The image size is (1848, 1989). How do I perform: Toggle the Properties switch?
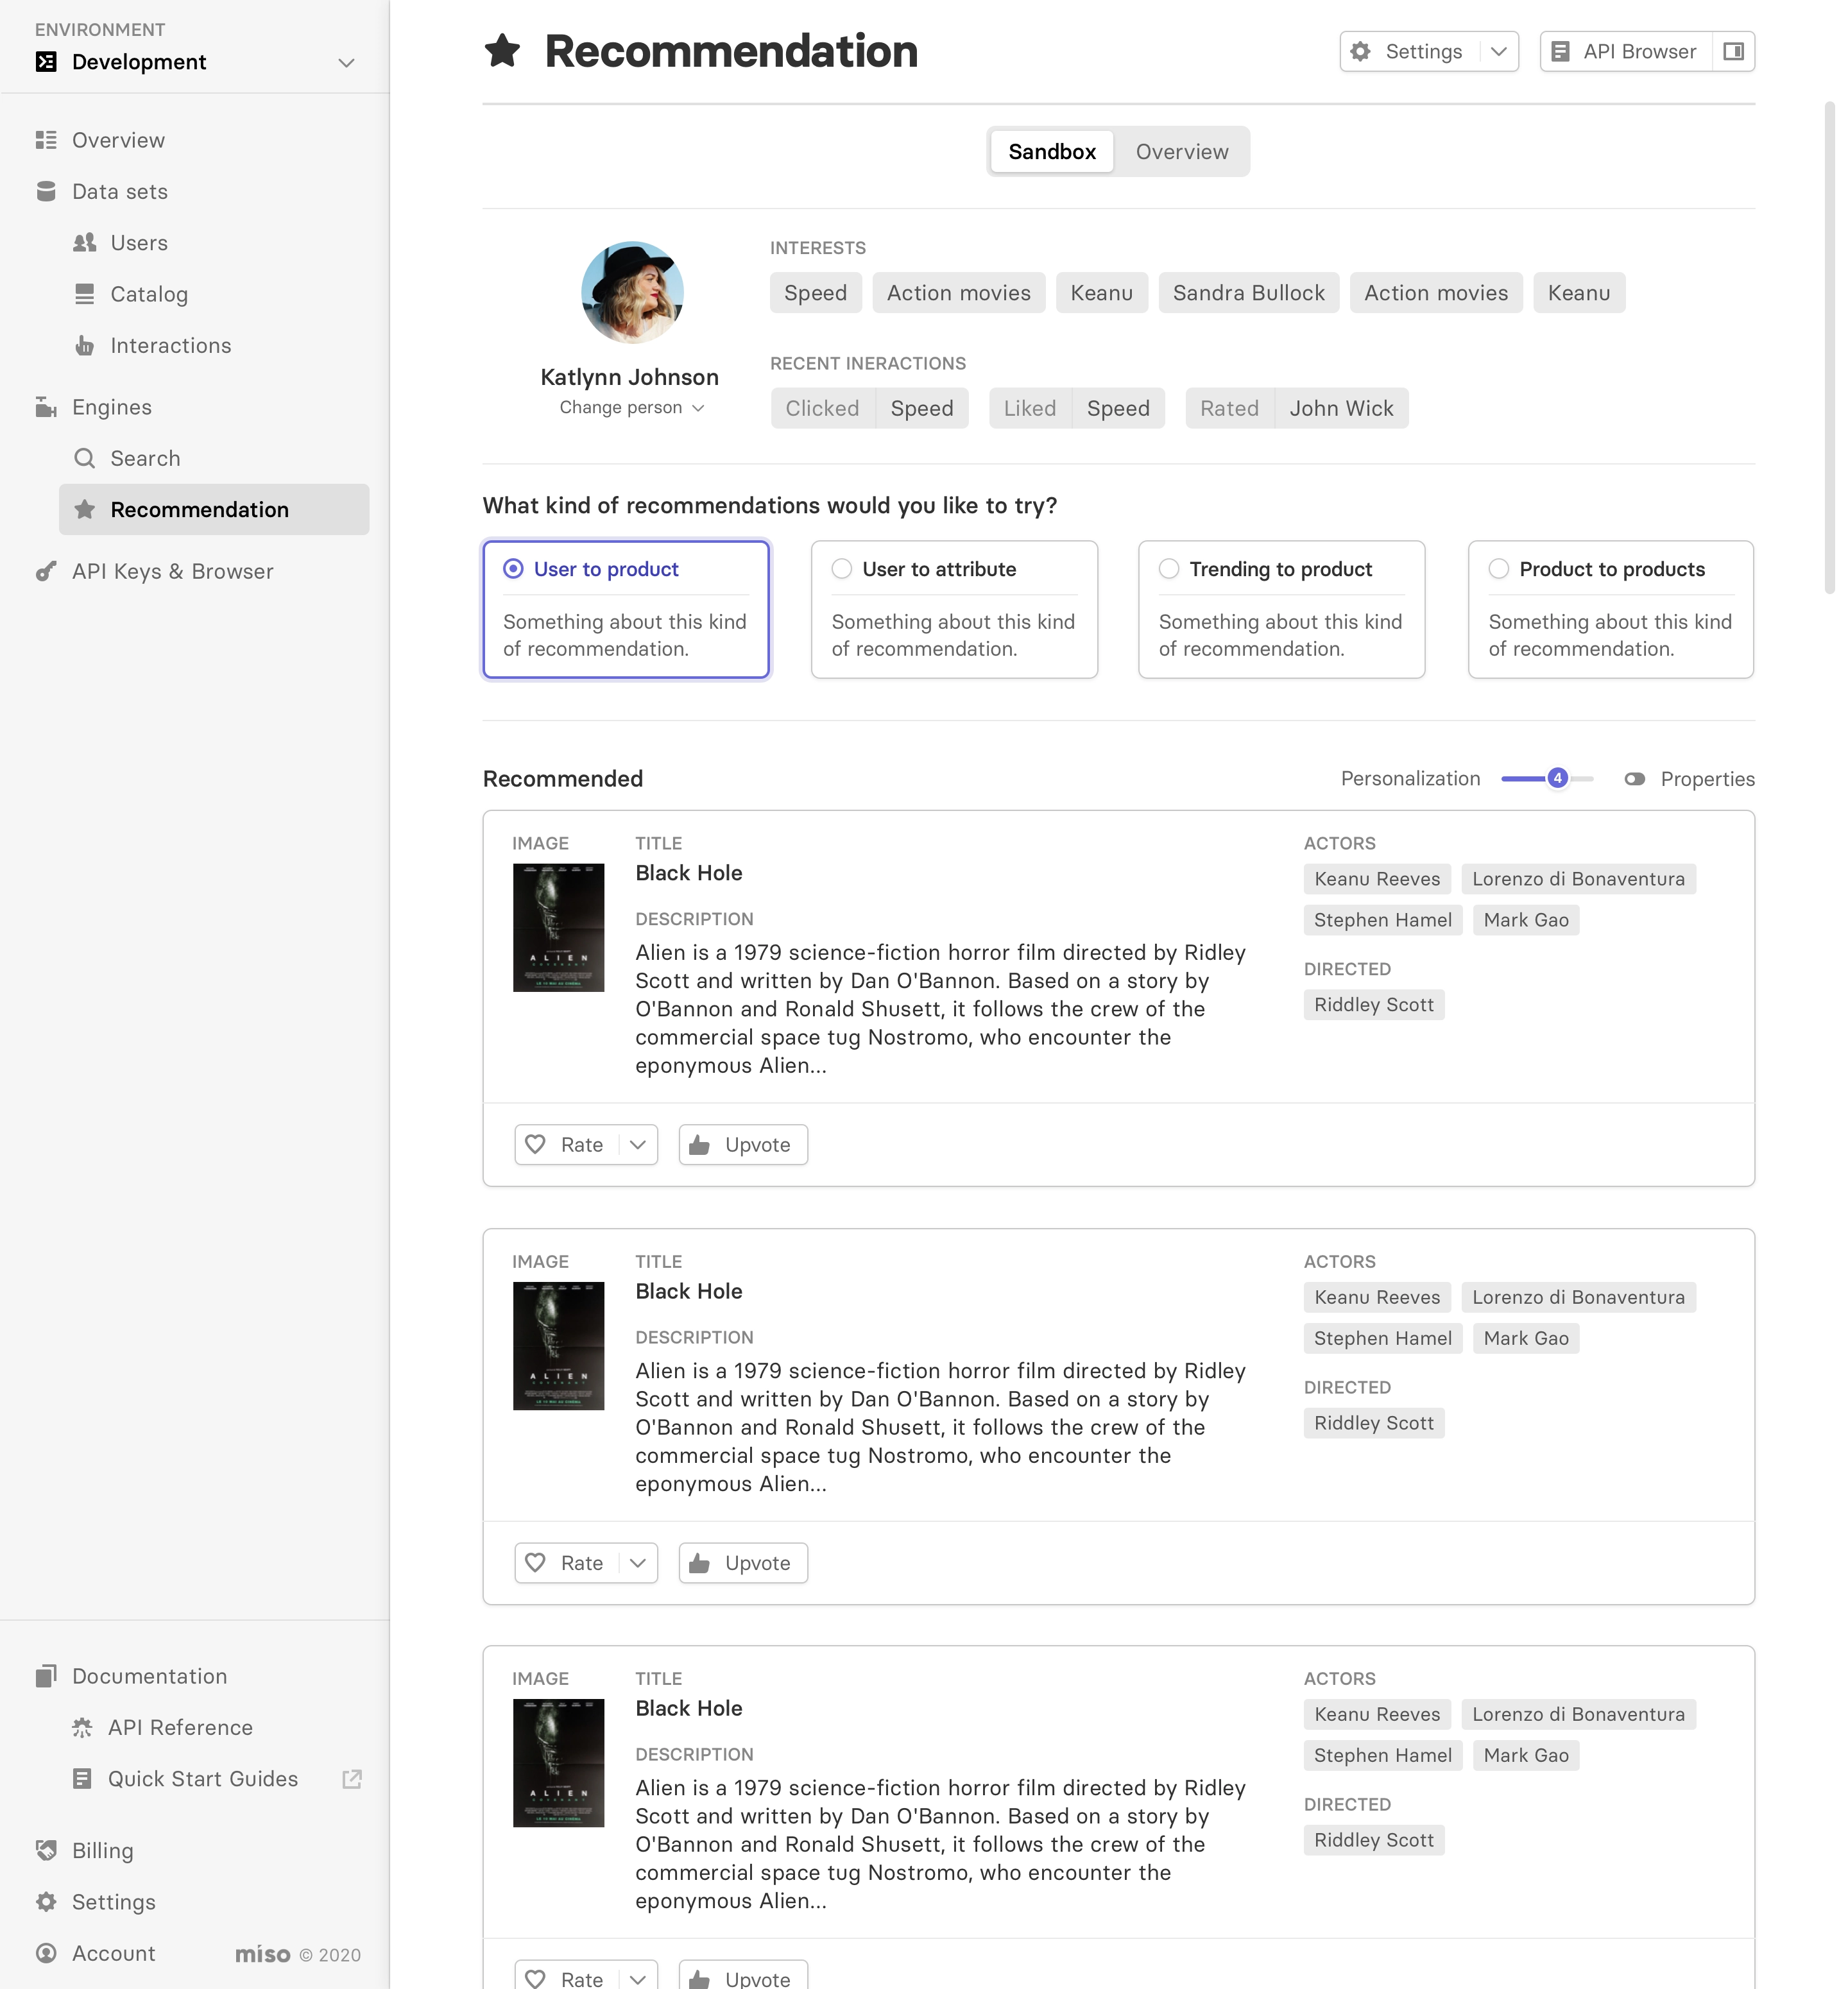click(1634, 779)
